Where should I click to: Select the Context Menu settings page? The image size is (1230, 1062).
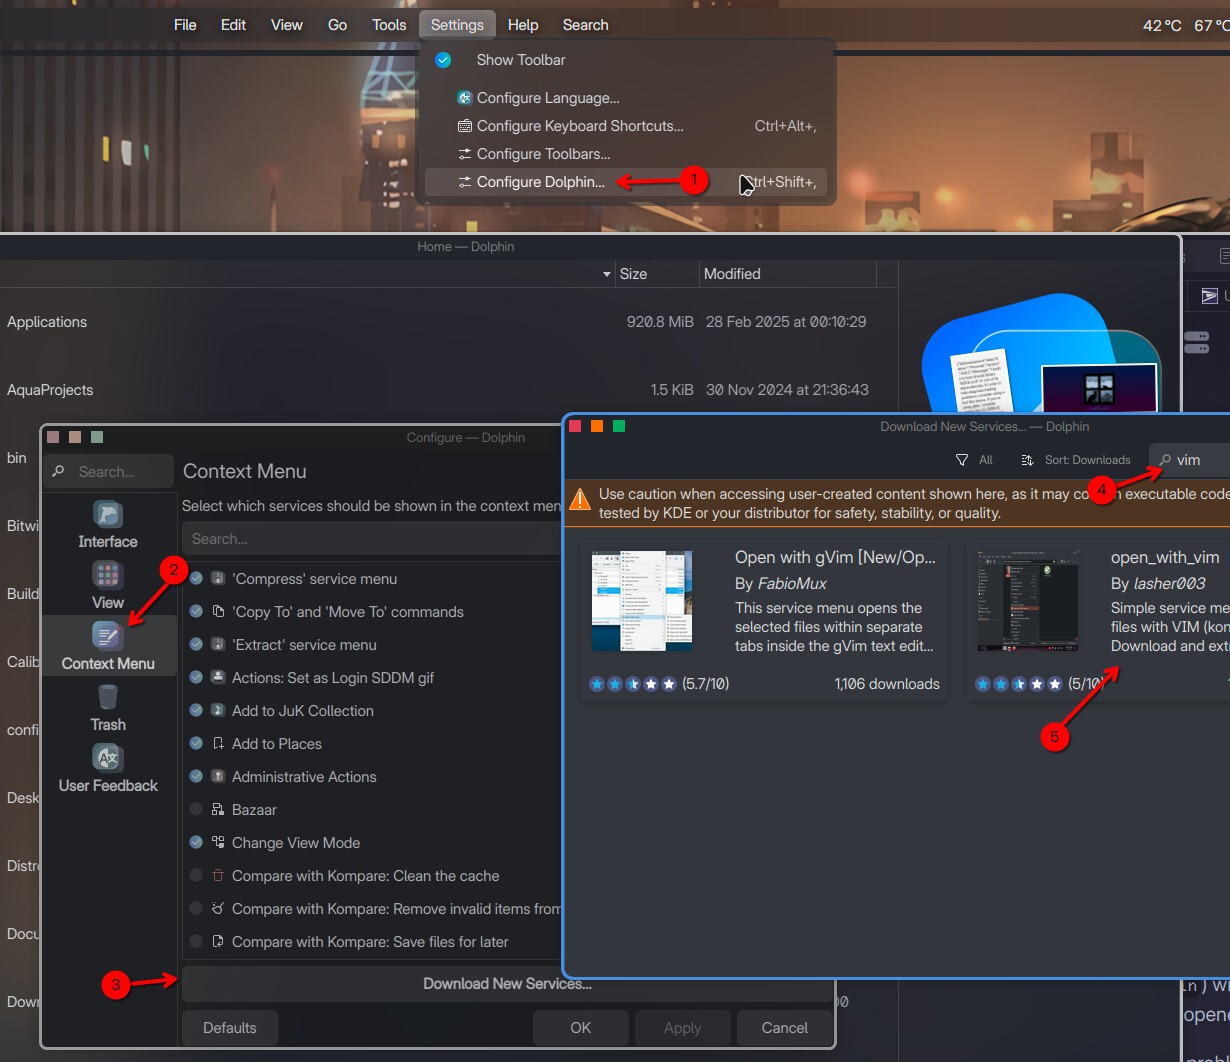pyautogui.click(x=108, y=646)
